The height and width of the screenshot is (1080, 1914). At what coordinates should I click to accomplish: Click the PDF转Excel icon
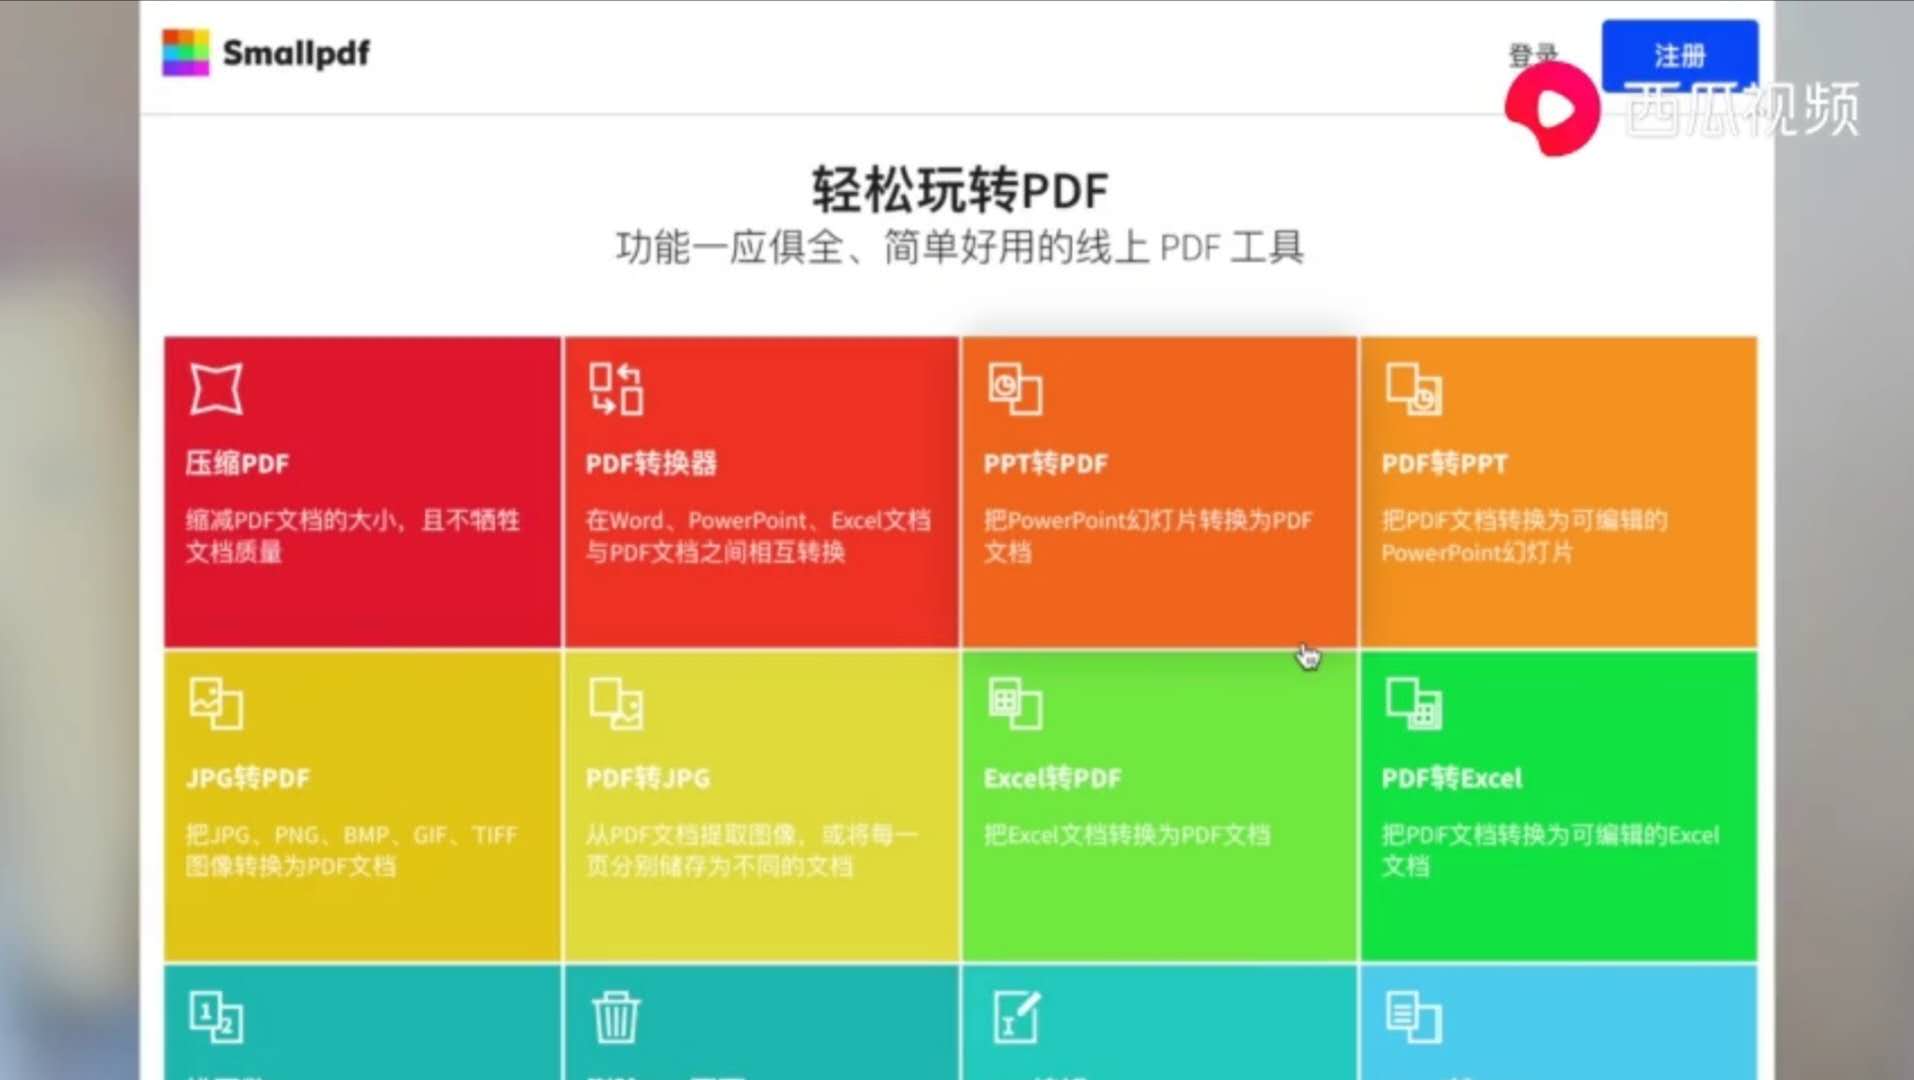pyautogui.click(x=1414, y=704)
